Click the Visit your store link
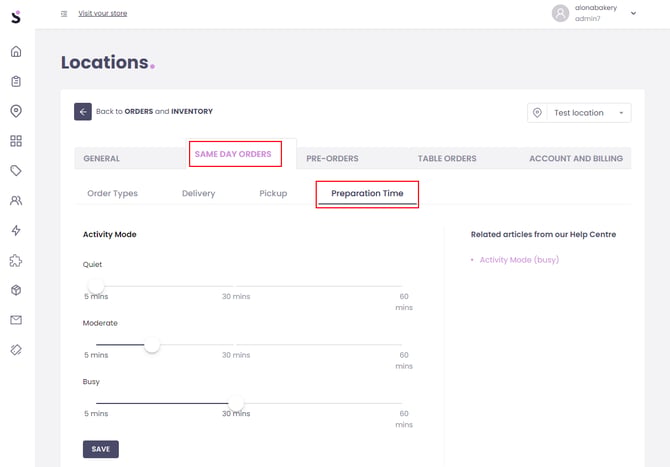Image resolution: width=670 pixels, height=467 pixels. coord(103,13)
